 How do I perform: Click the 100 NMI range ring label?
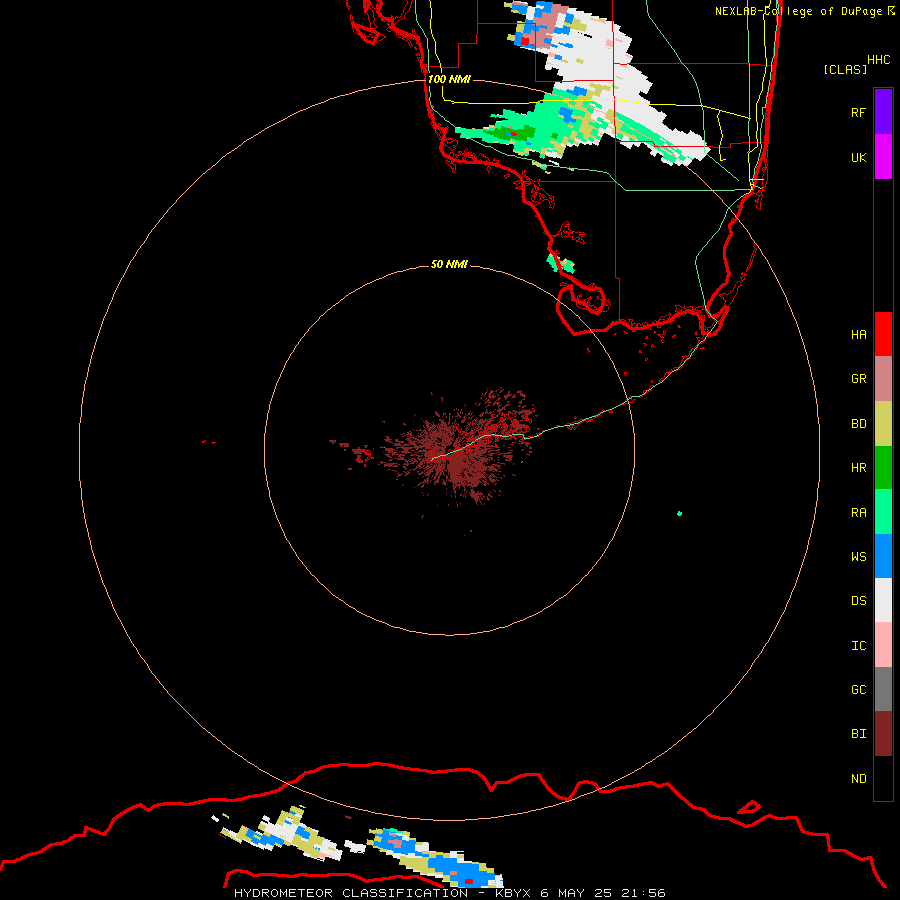click(449, 79)
